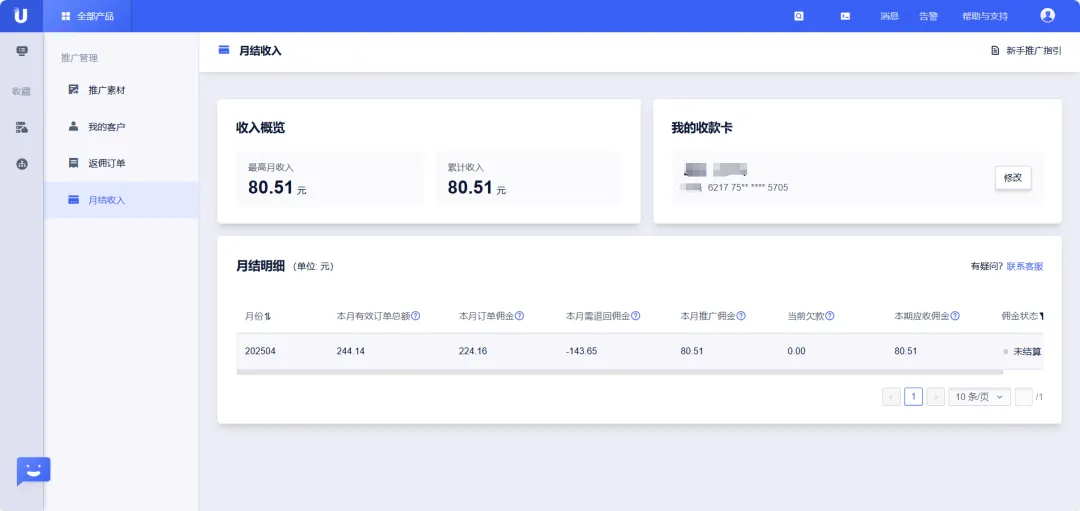Click the monitor icon in left rail
This screenshot has height=511, width=1080.
tap(22, 51)
